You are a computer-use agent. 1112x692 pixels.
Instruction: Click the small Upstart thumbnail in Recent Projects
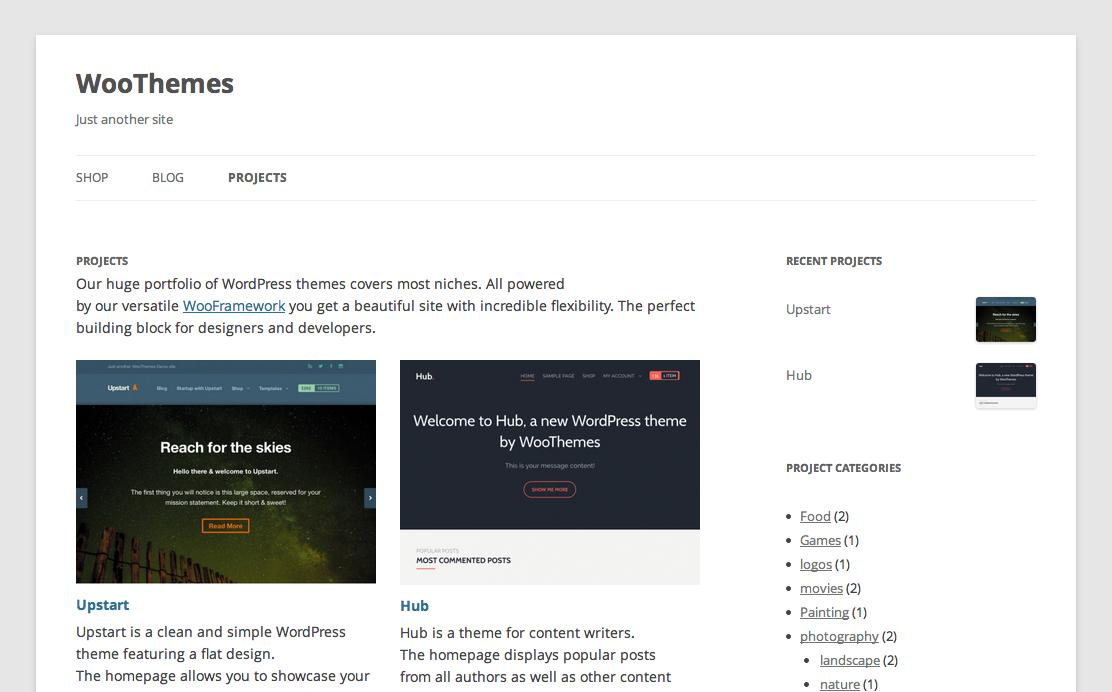click(x=1006, y=320)
